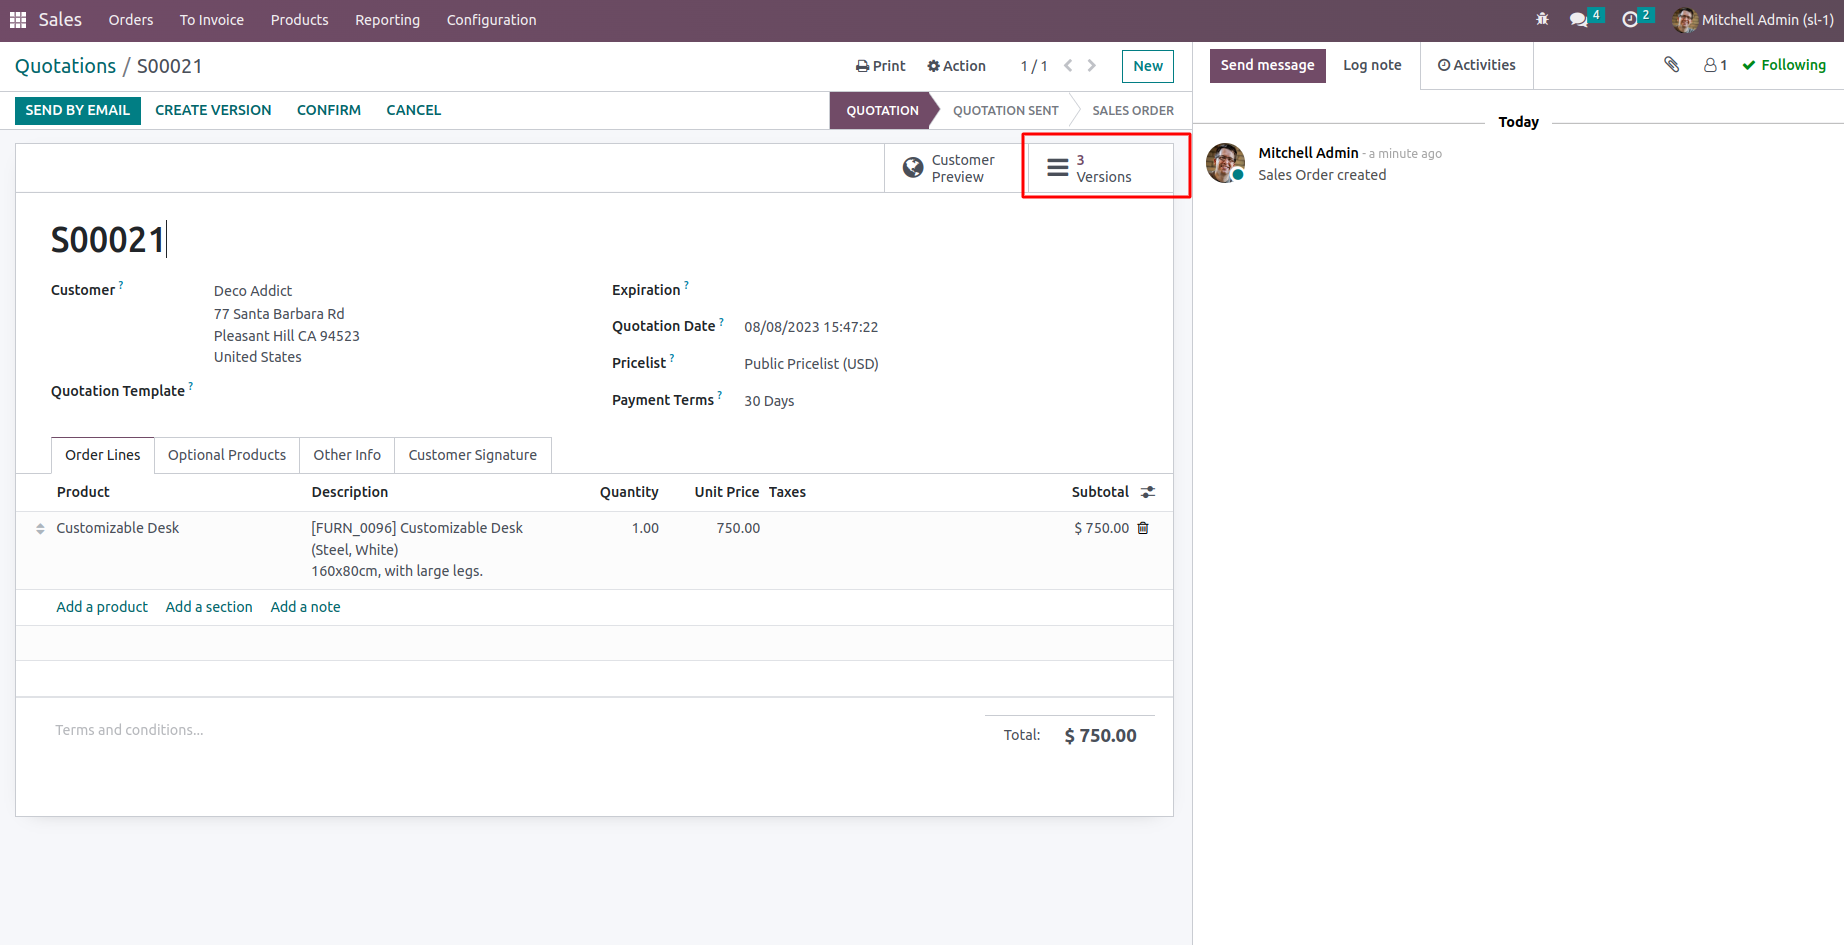Go to next record arrow
The image size is (1844, 945).
1092,66
